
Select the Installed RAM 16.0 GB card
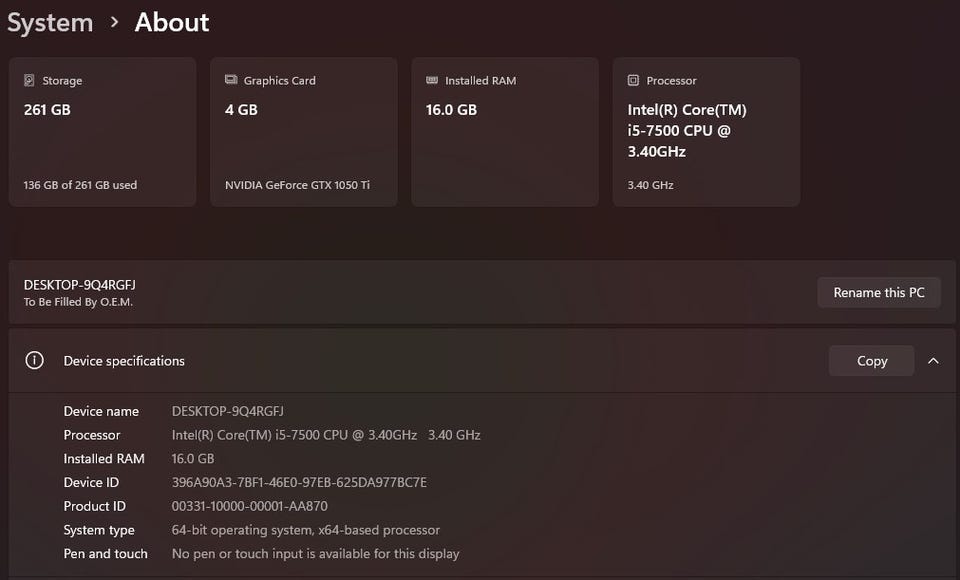pos(504,132)
